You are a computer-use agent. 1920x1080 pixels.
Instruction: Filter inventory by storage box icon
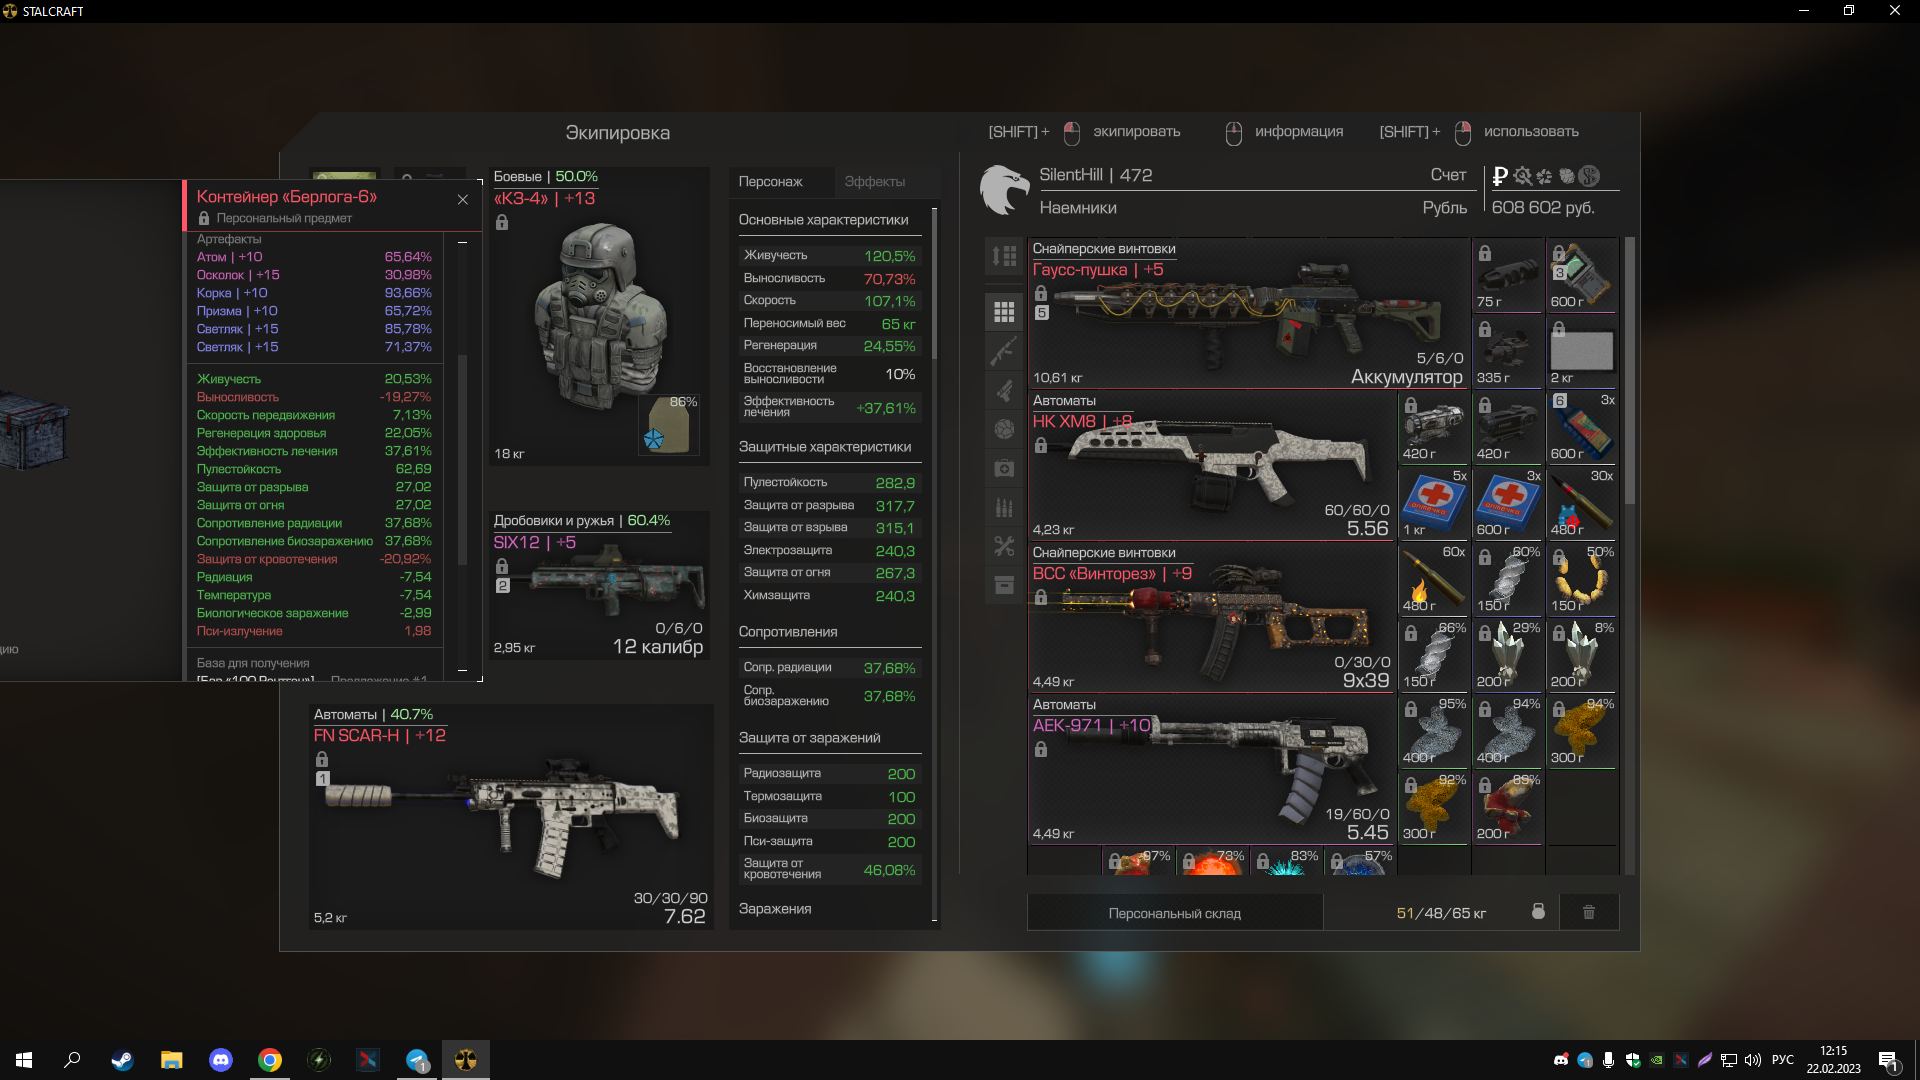coord(1004,585)
